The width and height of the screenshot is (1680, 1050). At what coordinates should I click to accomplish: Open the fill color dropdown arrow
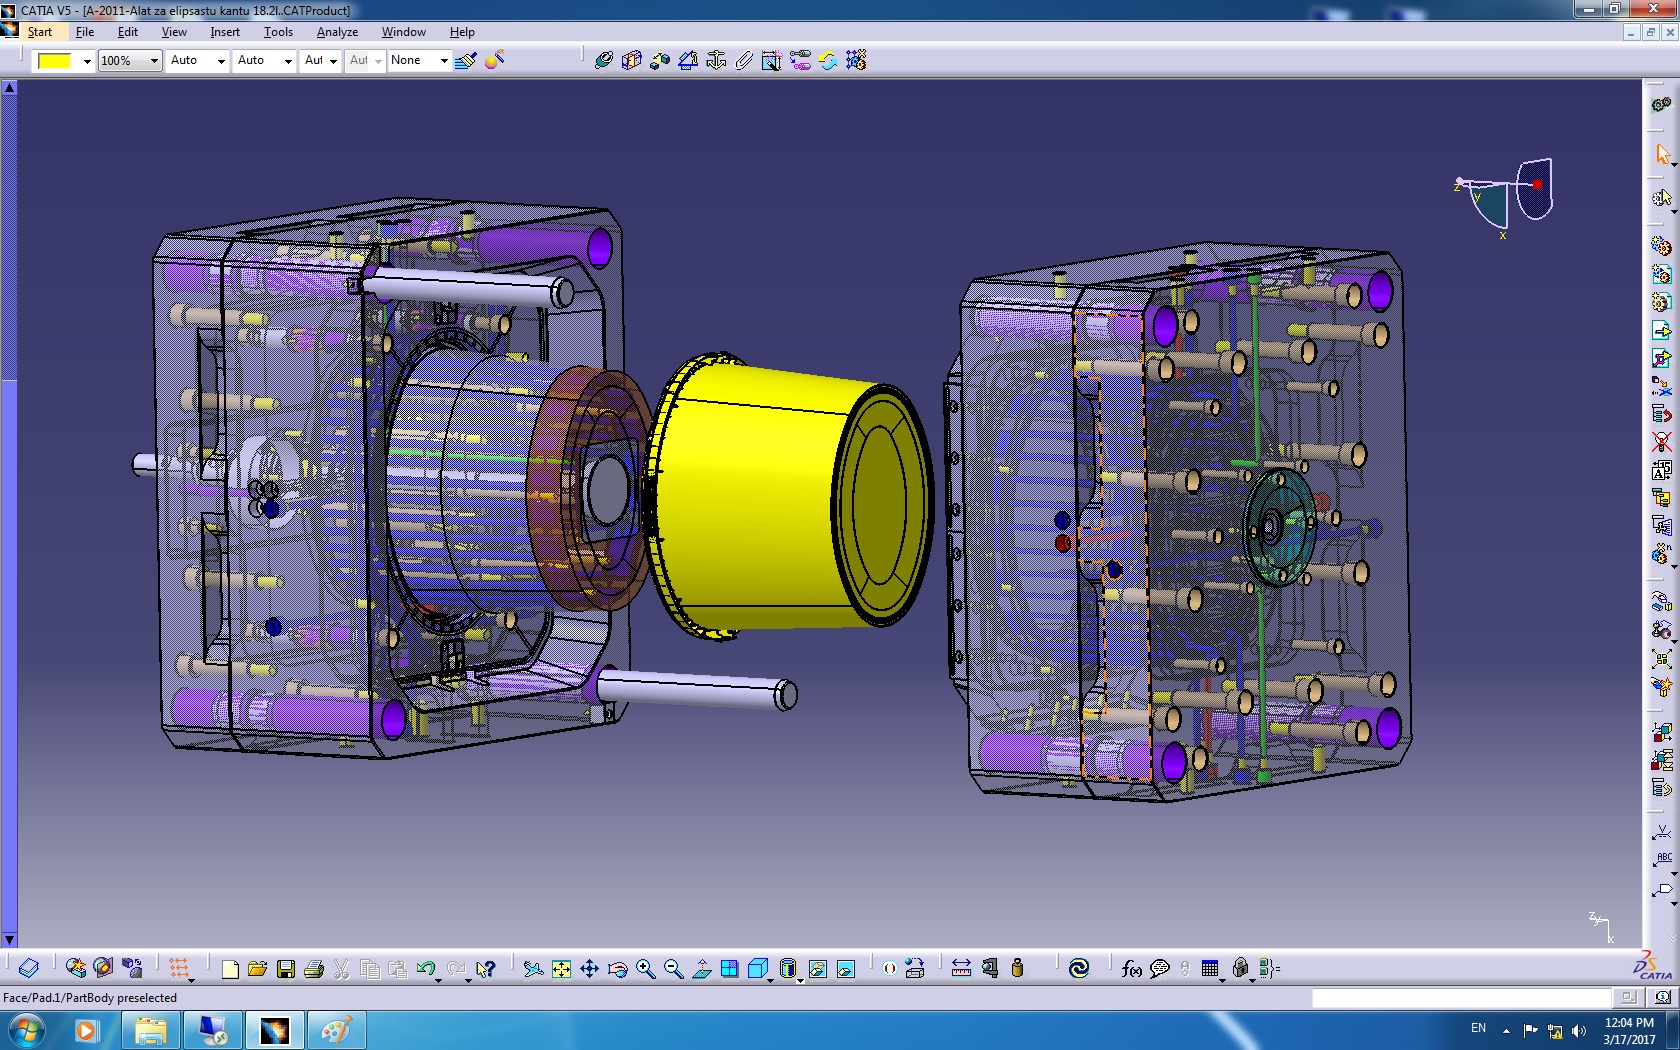click(87, 61)
